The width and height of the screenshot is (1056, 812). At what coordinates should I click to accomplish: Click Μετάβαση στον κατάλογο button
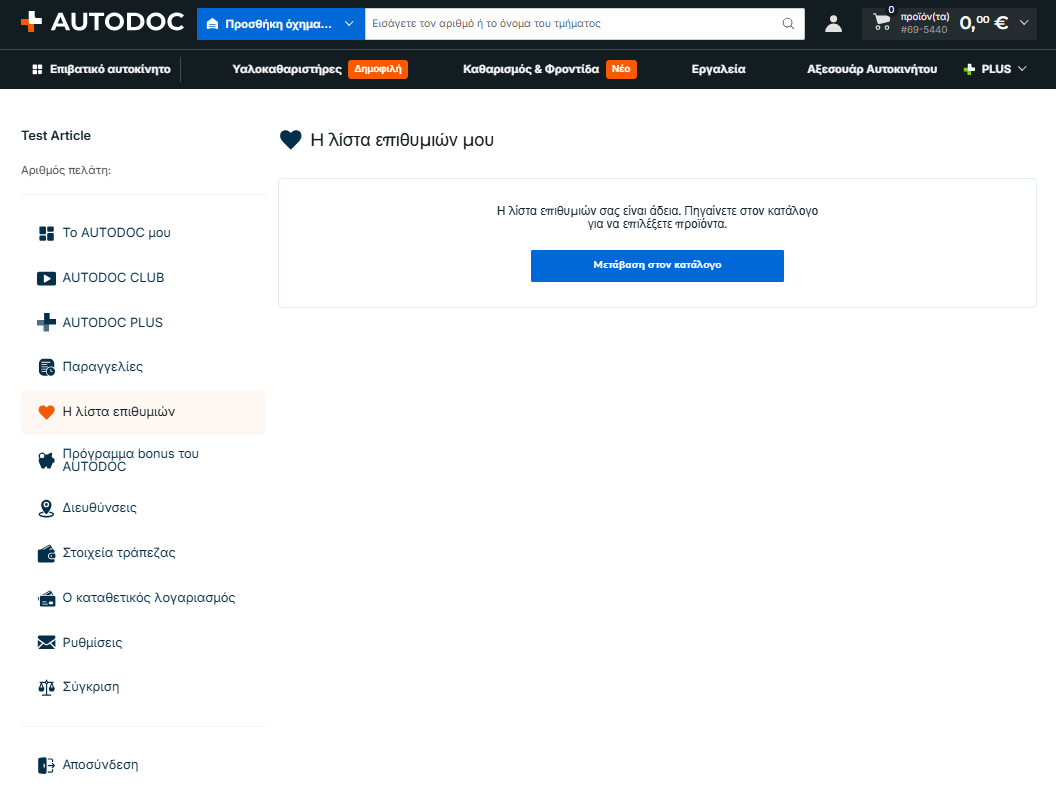[657, 266]
